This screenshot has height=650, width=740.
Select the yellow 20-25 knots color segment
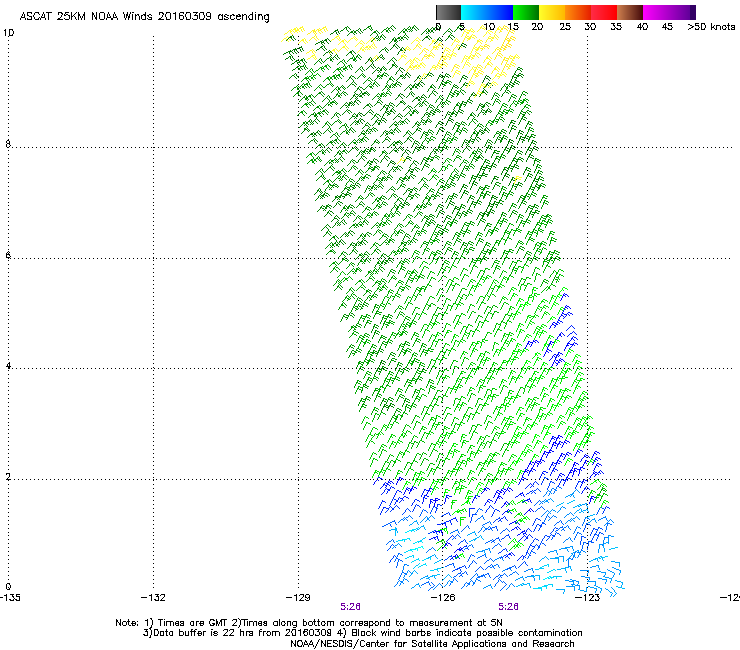point(552,12)
